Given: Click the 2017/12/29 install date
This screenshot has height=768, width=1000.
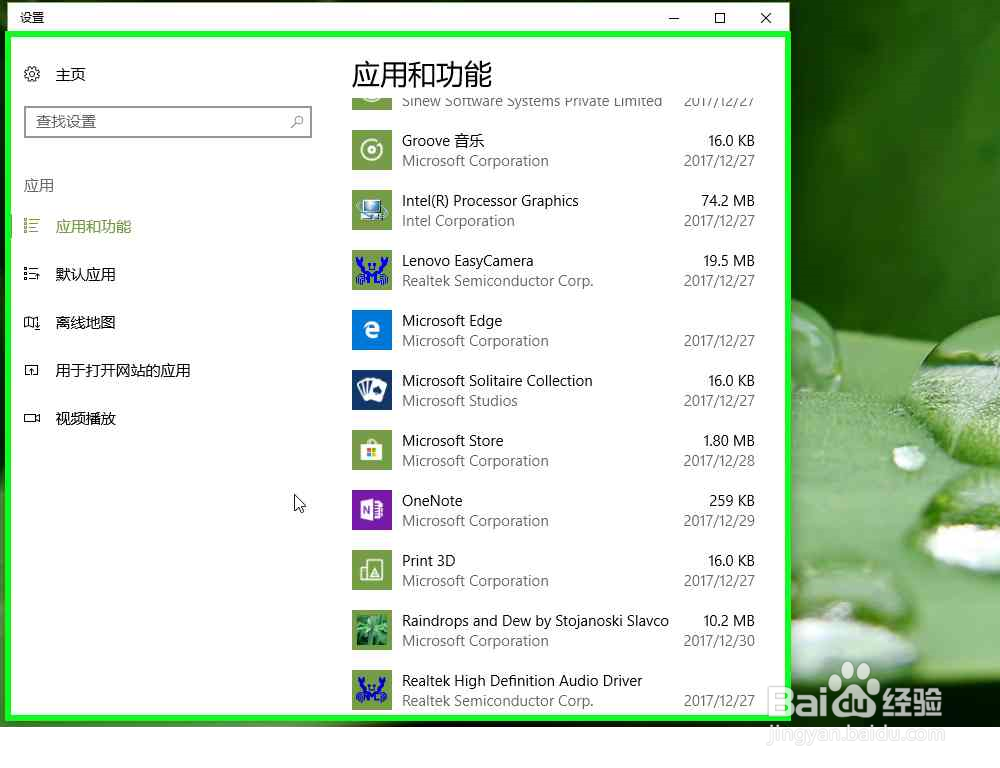Looking at the screenshot, I should (x=719, y=521).
